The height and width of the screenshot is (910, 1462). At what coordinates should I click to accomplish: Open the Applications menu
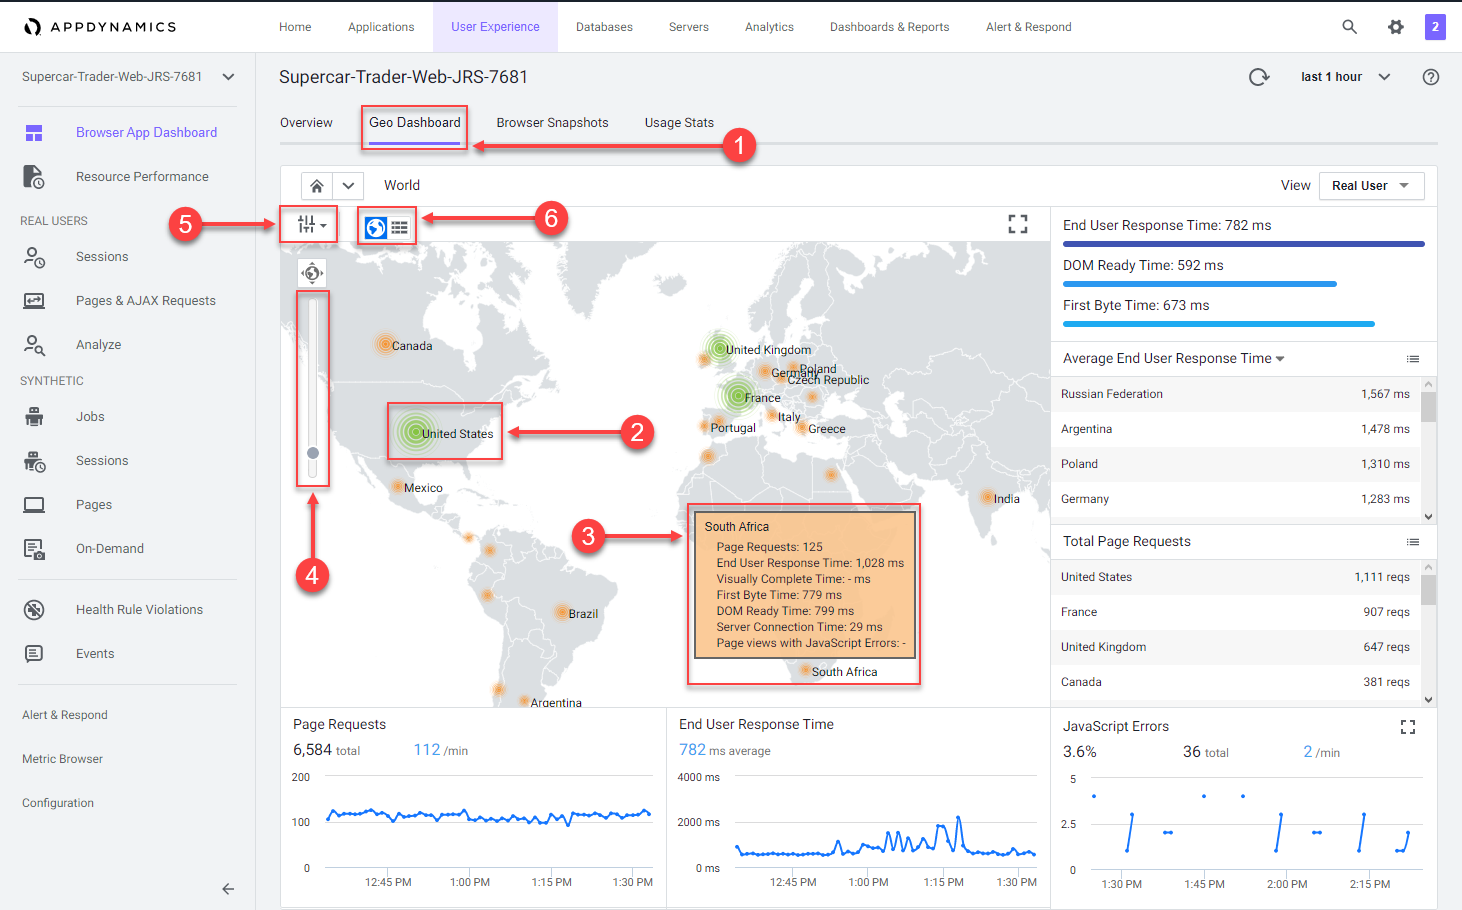(x=381, y=27)
